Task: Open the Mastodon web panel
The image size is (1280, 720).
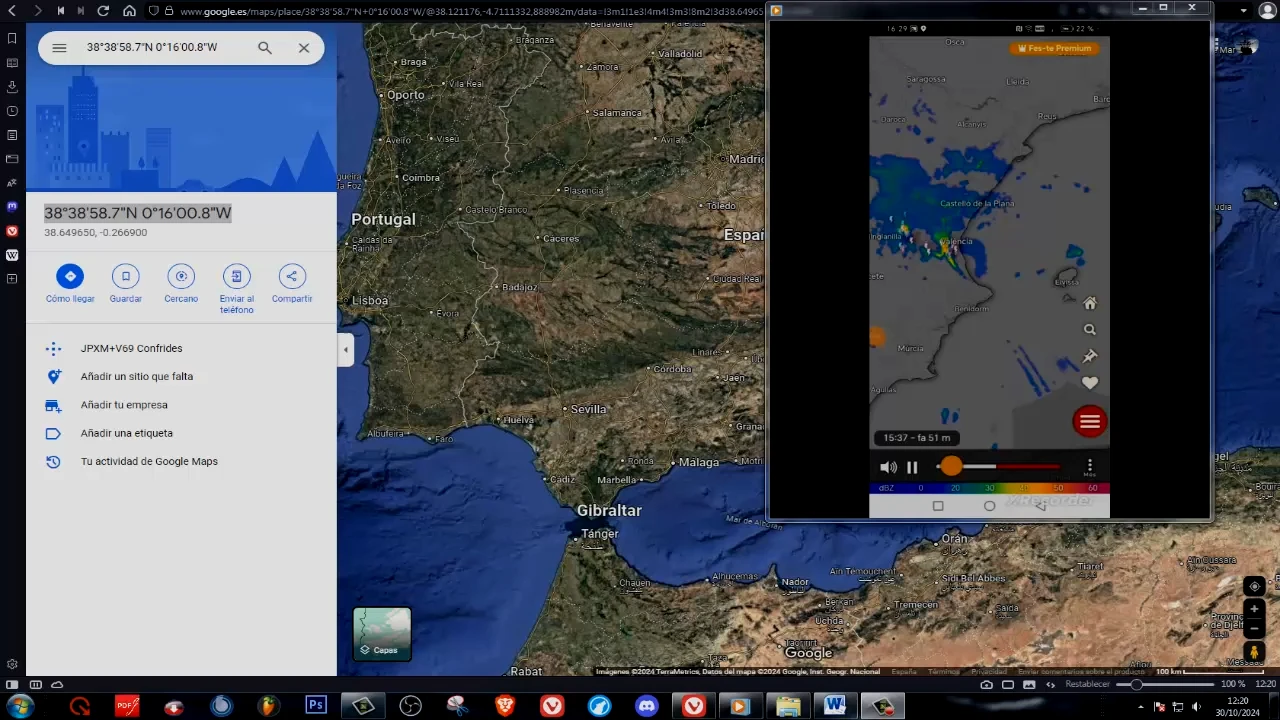Action: click(12, 206)
